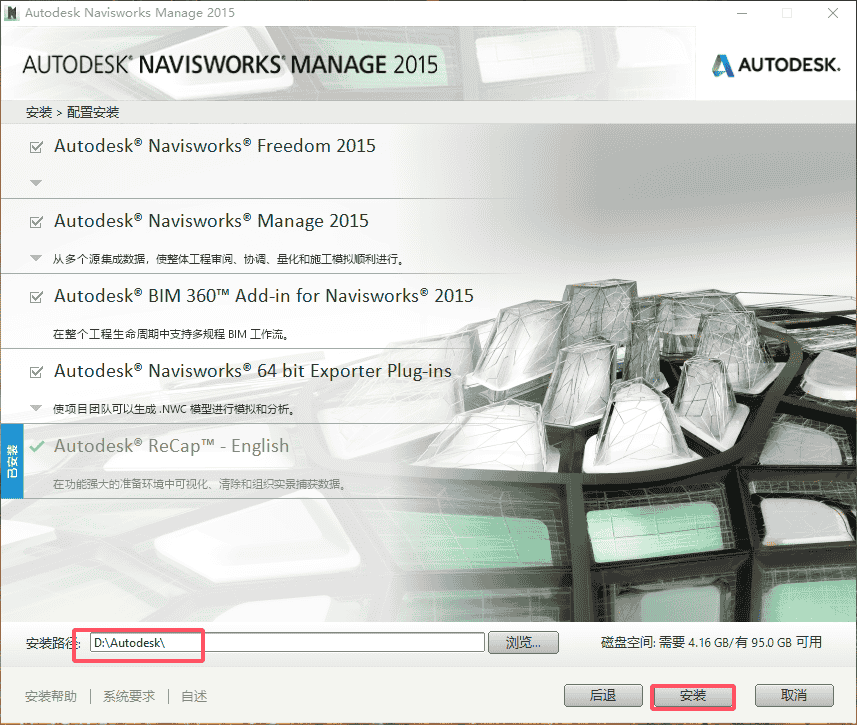Cancel setup with the 取消 button

click(794, 695)
